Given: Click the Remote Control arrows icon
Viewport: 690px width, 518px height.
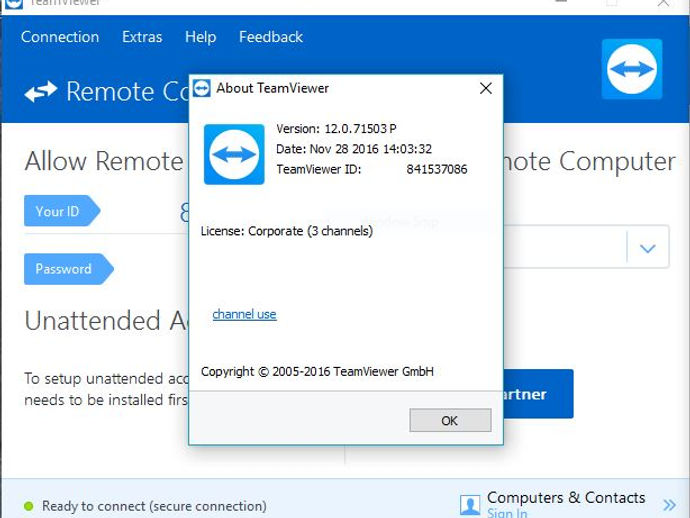Looking at the screenshot, I should point(40,92).
